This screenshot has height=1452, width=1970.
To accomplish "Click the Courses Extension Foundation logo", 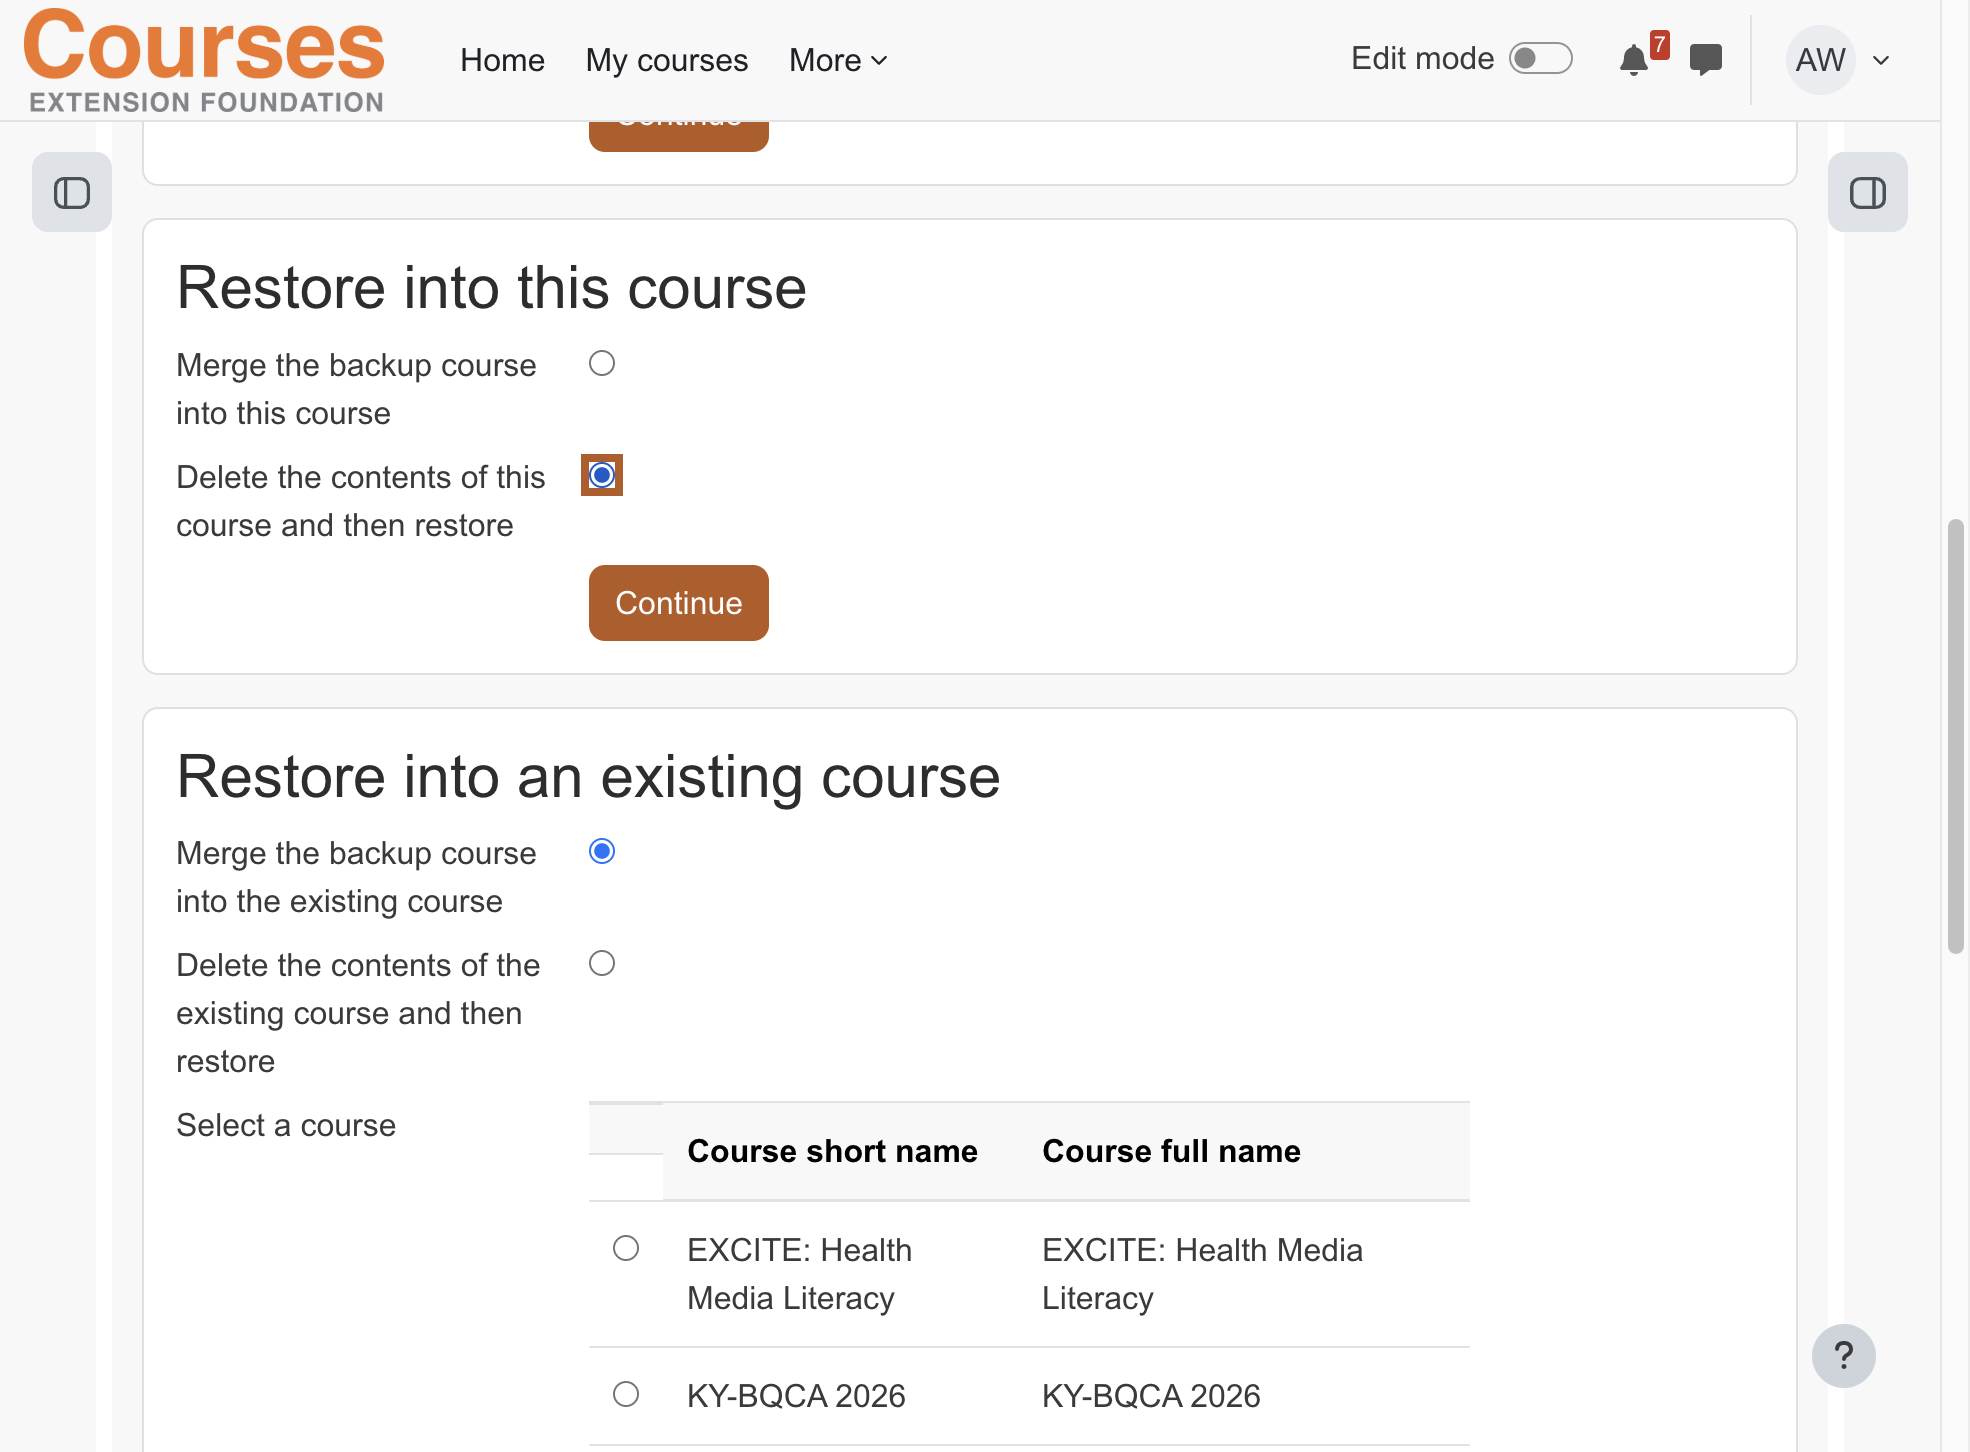I will pyautogui.click(x=204, y=60).
